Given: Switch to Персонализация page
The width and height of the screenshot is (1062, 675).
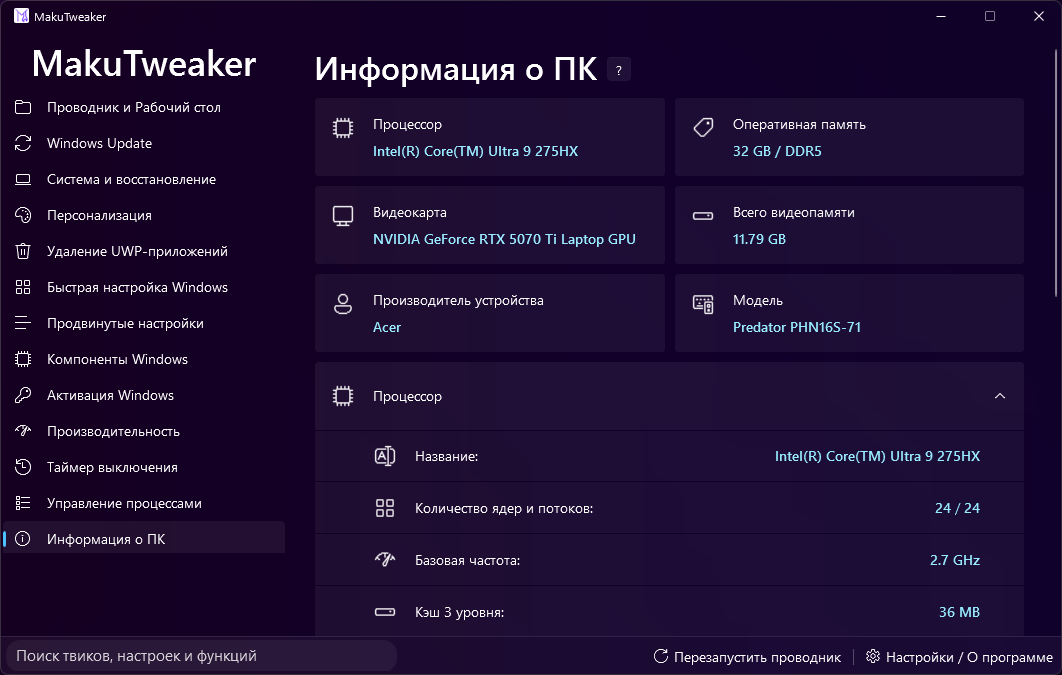Looking at the screenshot, I should pyautogui.click(x=144, y=215).
